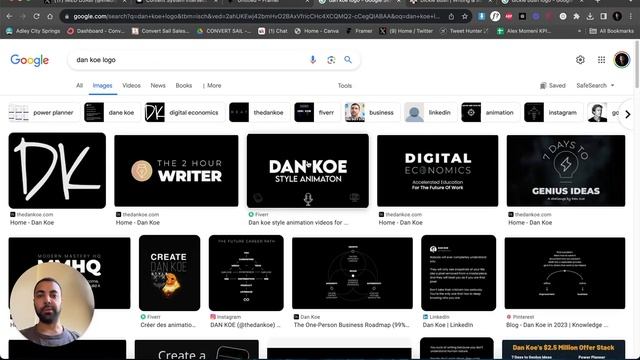Open Google settings gear icon
640x360 pixels.
point(580,60)
